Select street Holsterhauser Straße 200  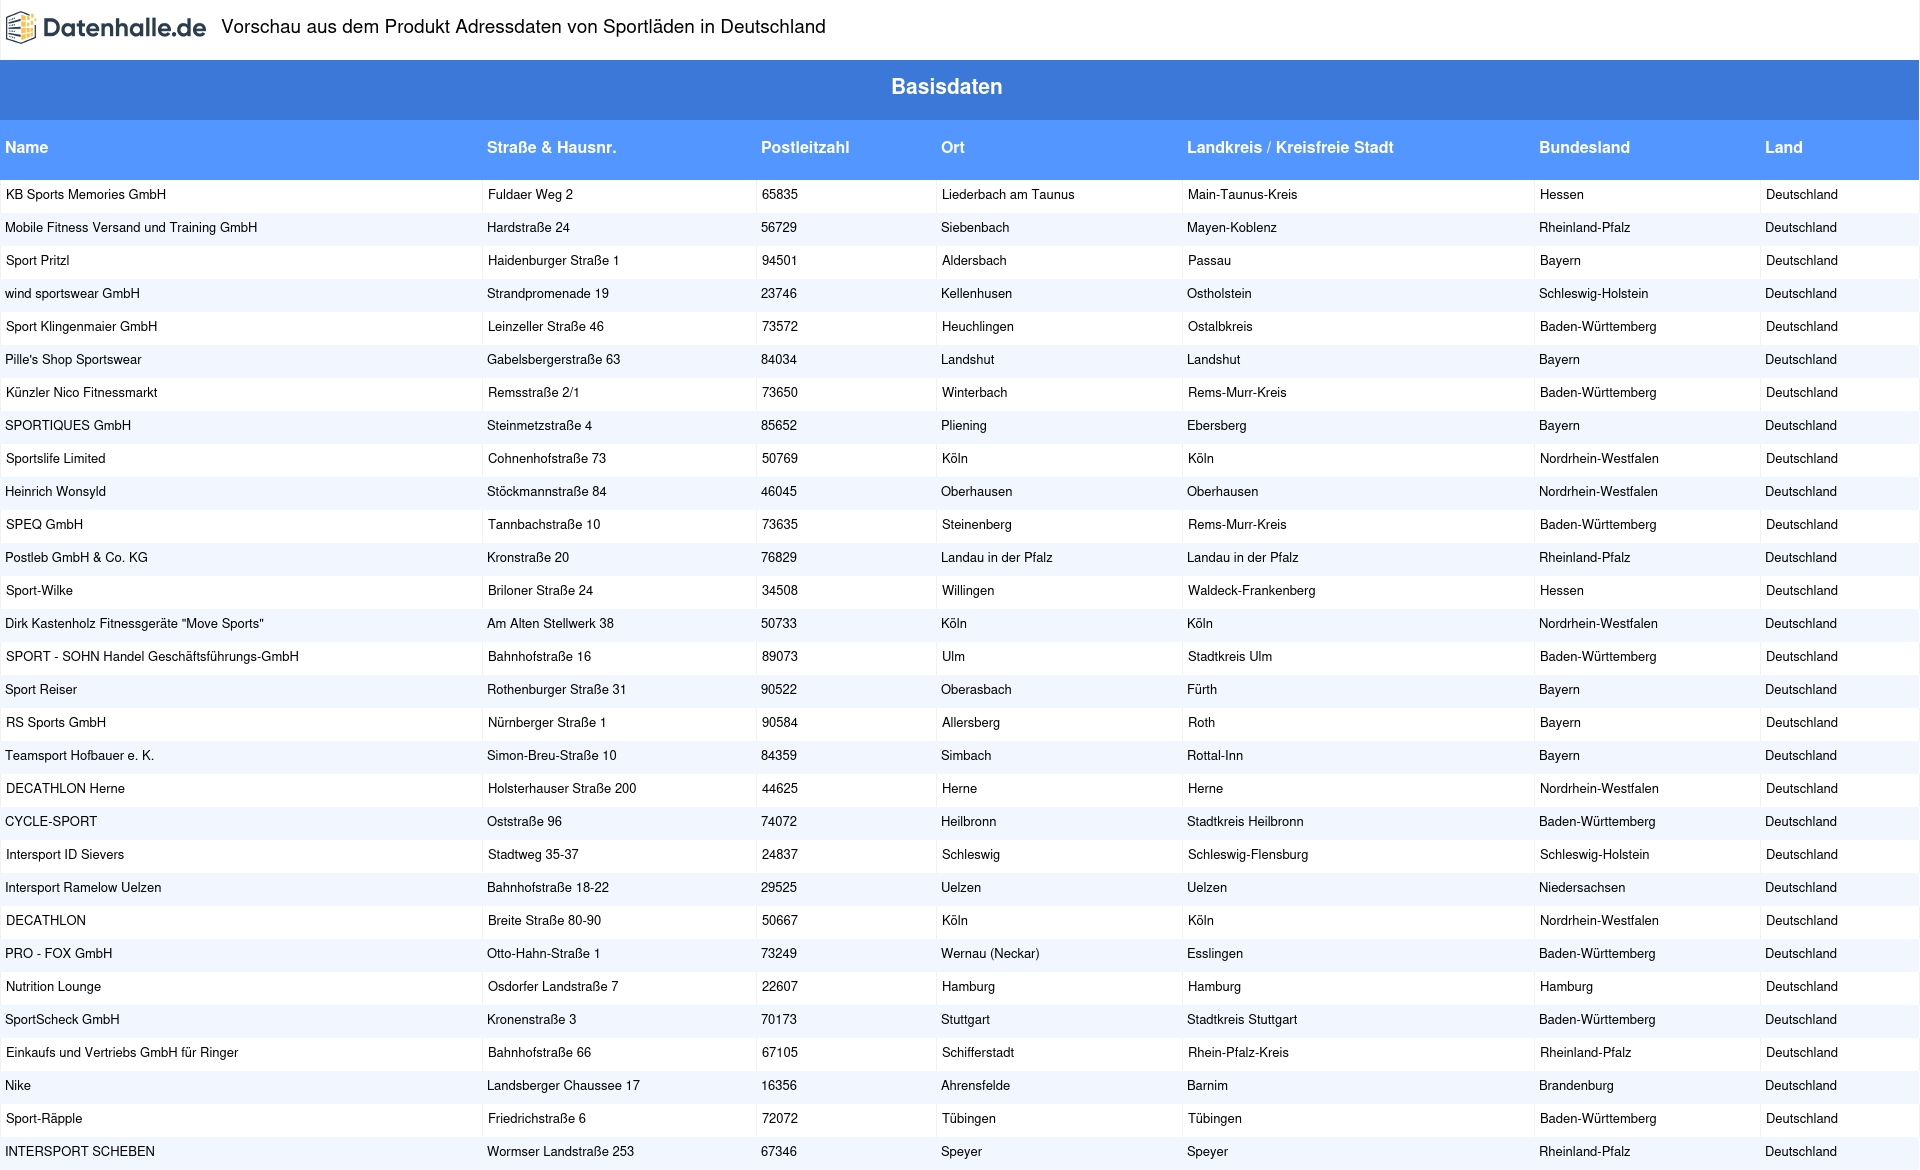(x=562, y=789)
